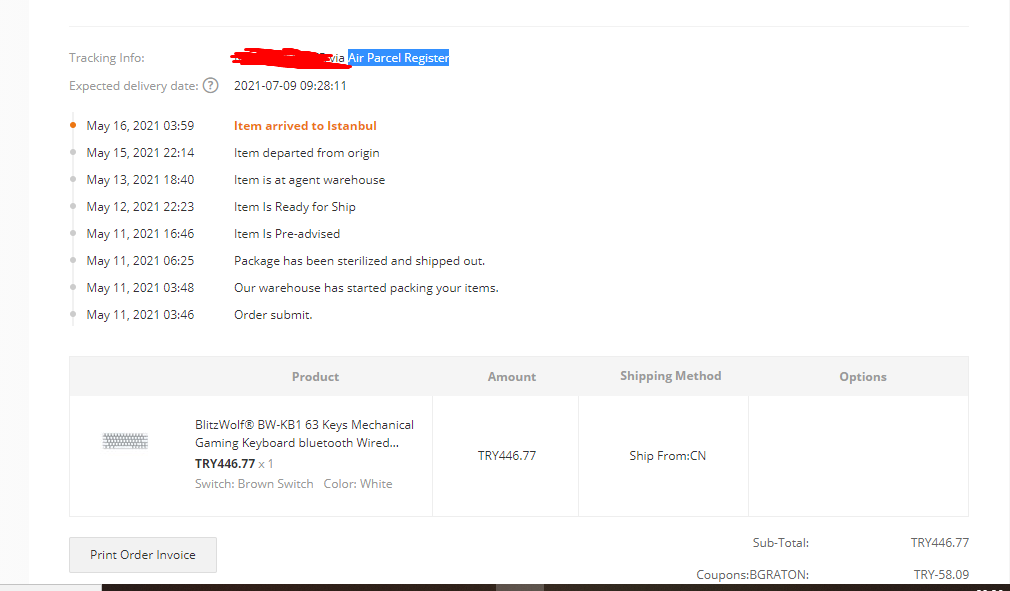Click 'Item is at agent warehouse' entry
The width and height of the screenshot is (1010, 591).
pyautogui.click(x=309, y=180)
